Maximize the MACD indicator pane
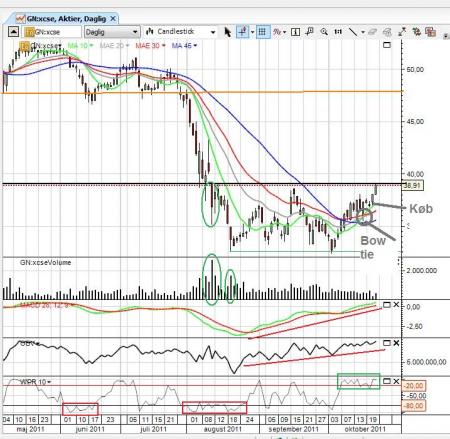 [387, 305]
